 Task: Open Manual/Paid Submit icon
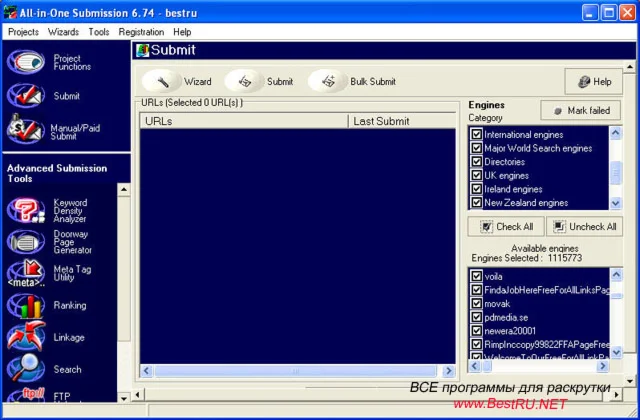pyautogui.click(x=26, y=128)
